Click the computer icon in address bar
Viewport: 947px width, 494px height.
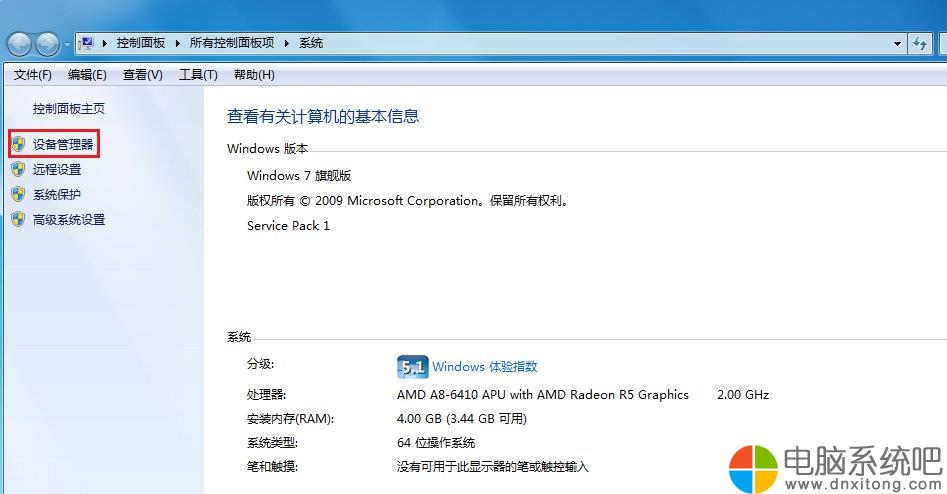point(86,43)
